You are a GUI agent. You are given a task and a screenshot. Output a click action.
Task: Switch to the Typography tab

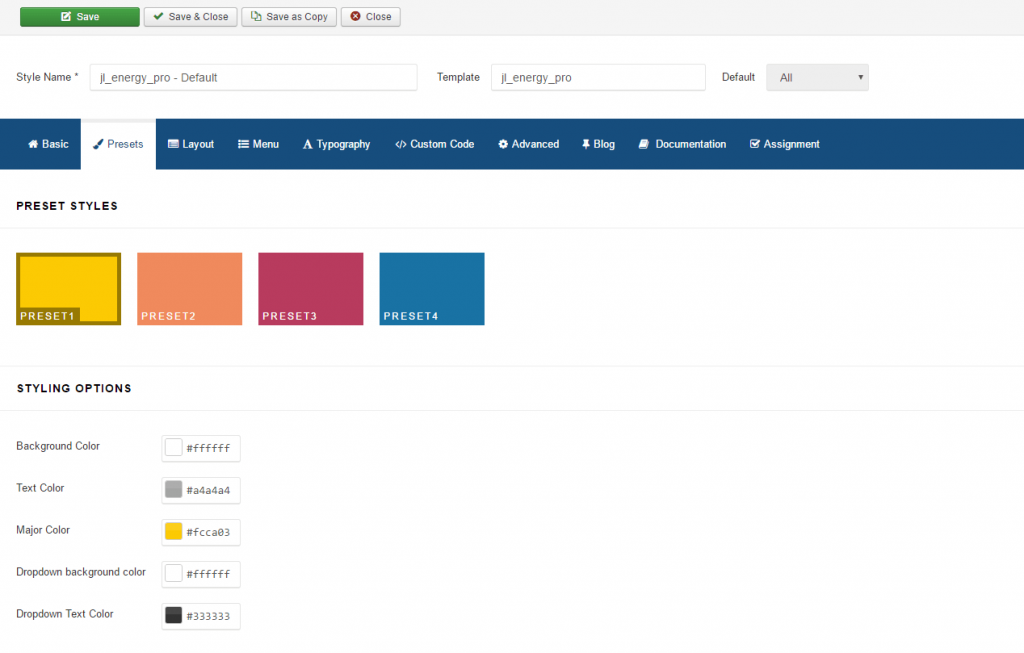(x=336, y=143)
